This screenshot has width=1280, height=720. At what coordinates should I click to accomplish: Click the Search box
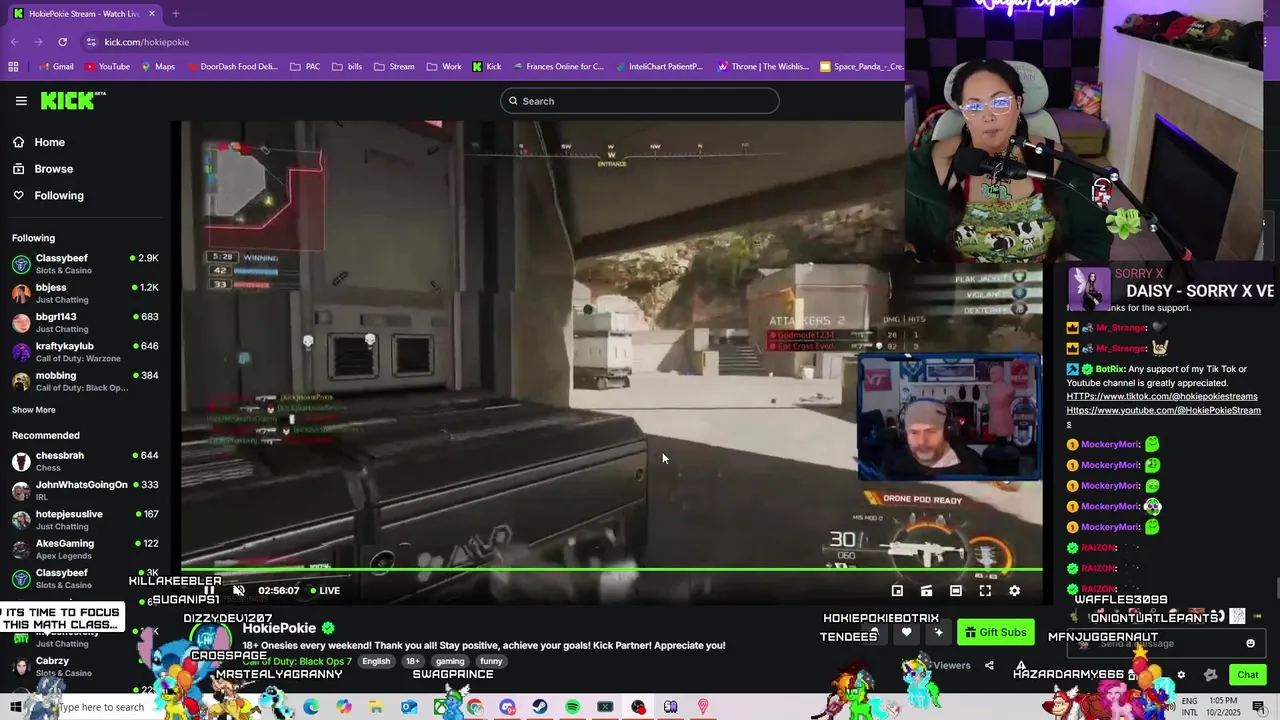pyautogui.click(x=640, y=101)
